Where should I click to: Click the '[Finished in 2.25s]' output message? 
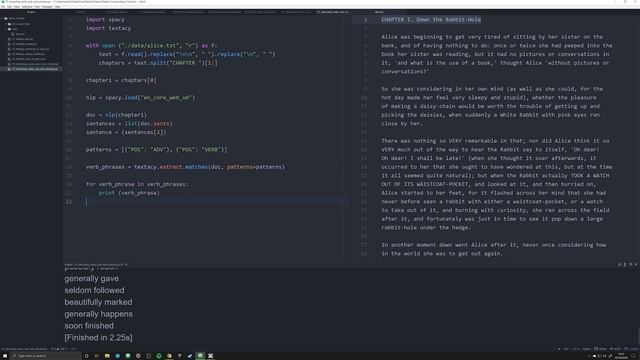(98, 338)
